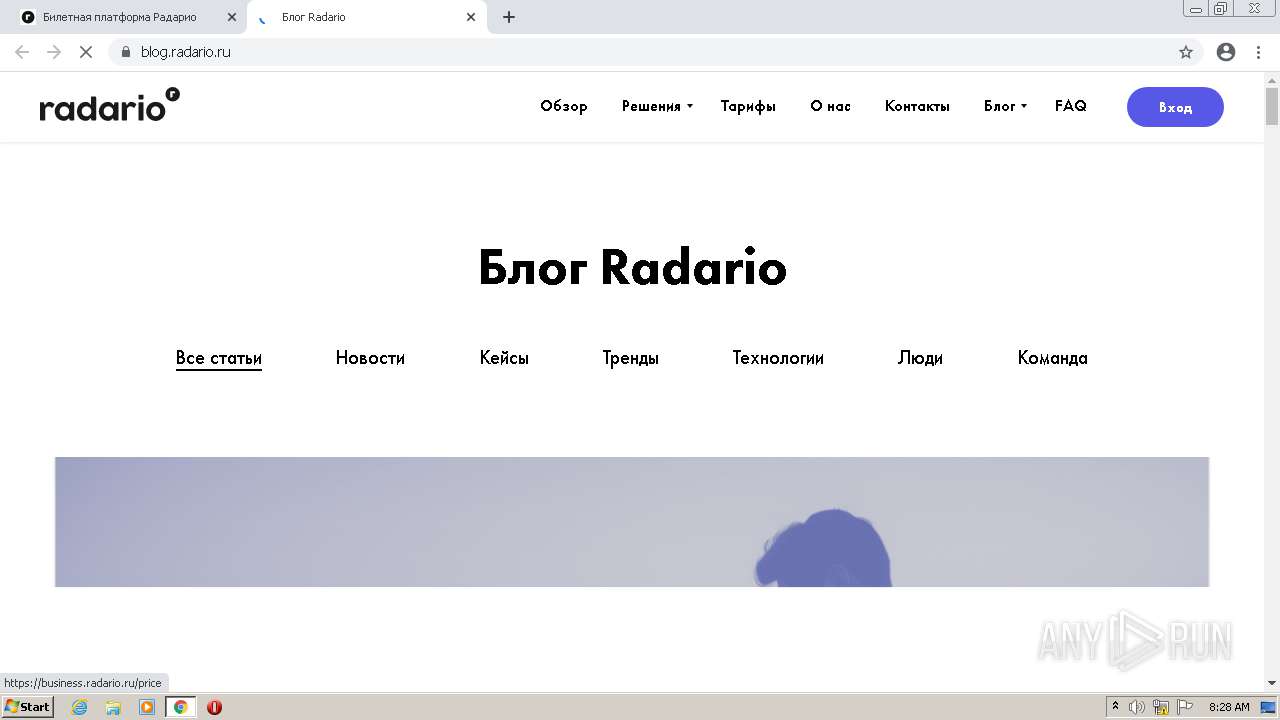Open the Тарифы page
The image size is (1280, 720).
coord(748,106)
